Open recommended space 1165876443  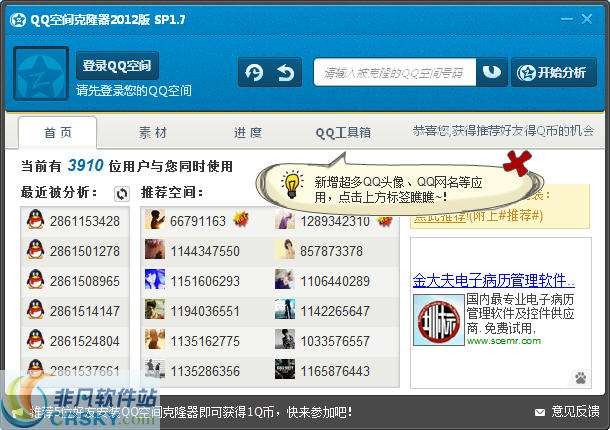335,371
